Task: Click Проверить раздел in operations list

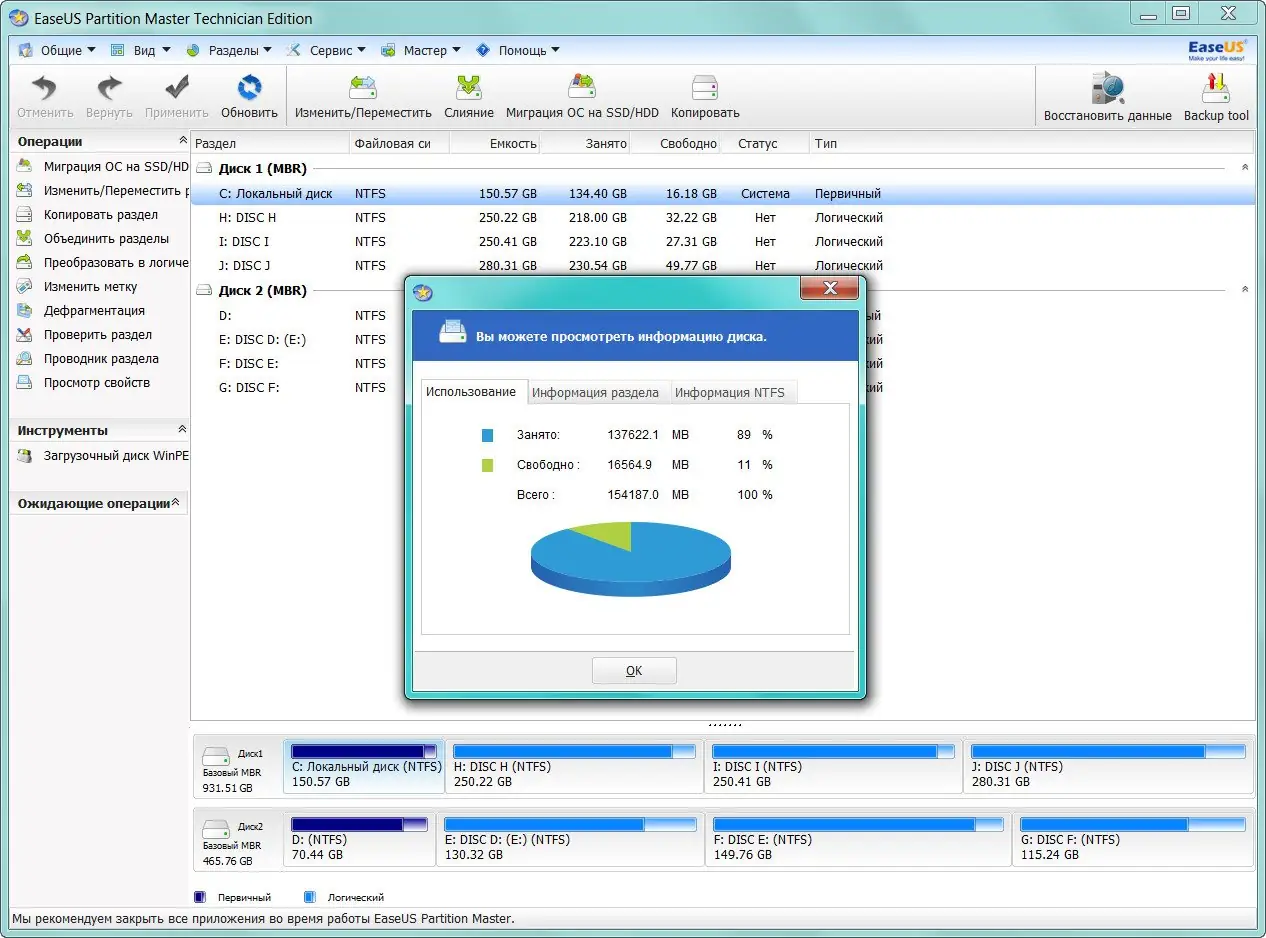Action: click(x=98, y=335)
